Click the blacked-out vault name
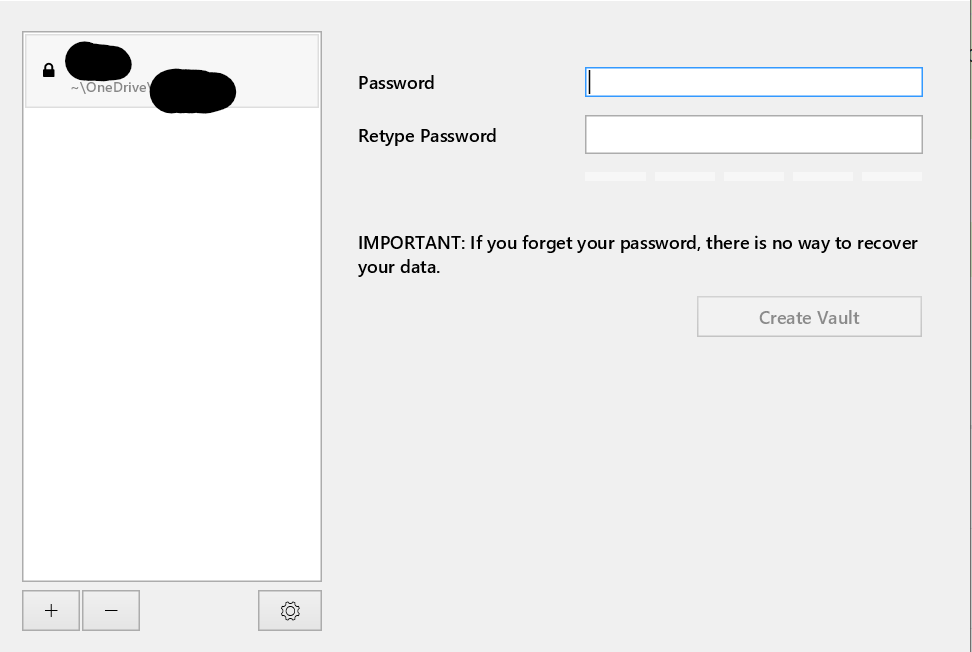972x652 pixels. 98,62
